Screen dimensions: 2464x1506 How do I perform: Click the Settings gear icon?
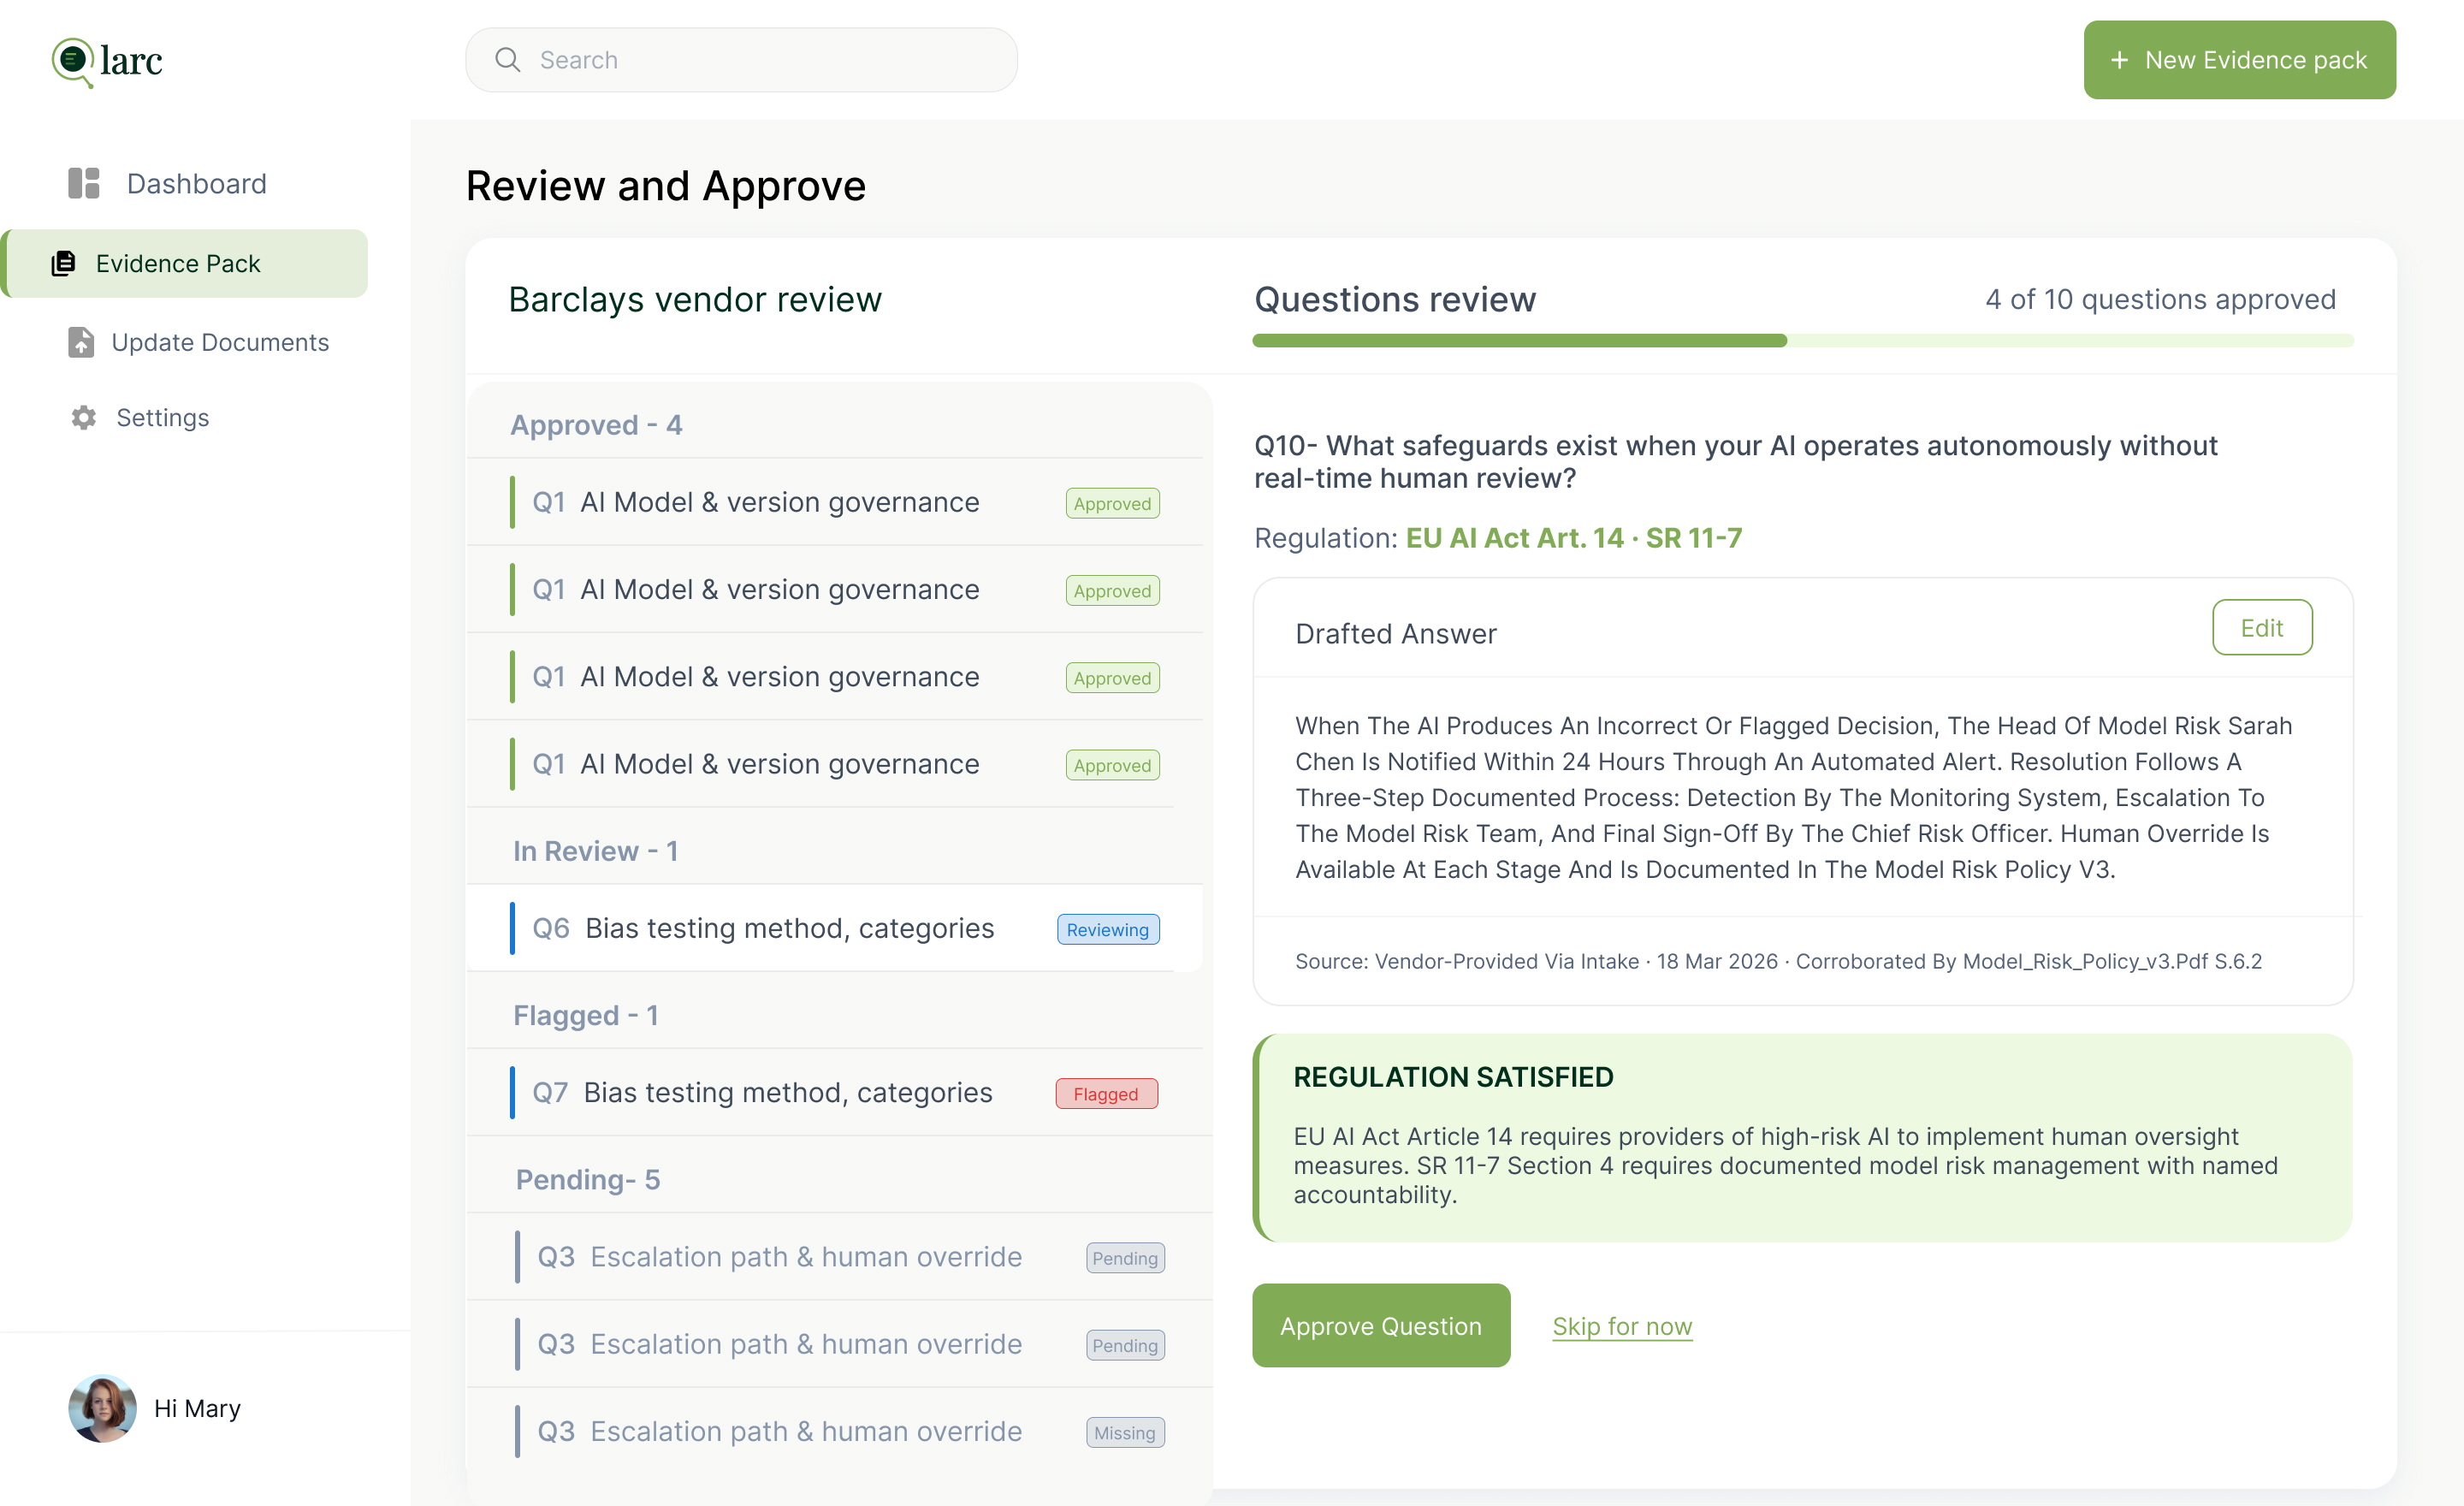pos(84,417)
